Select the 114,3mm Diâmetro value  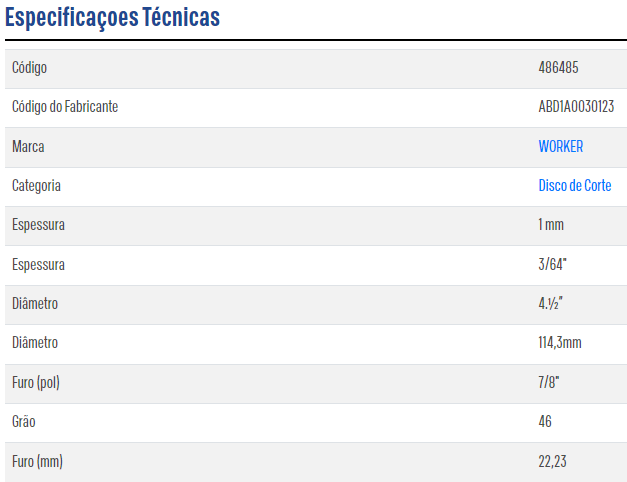560,343
